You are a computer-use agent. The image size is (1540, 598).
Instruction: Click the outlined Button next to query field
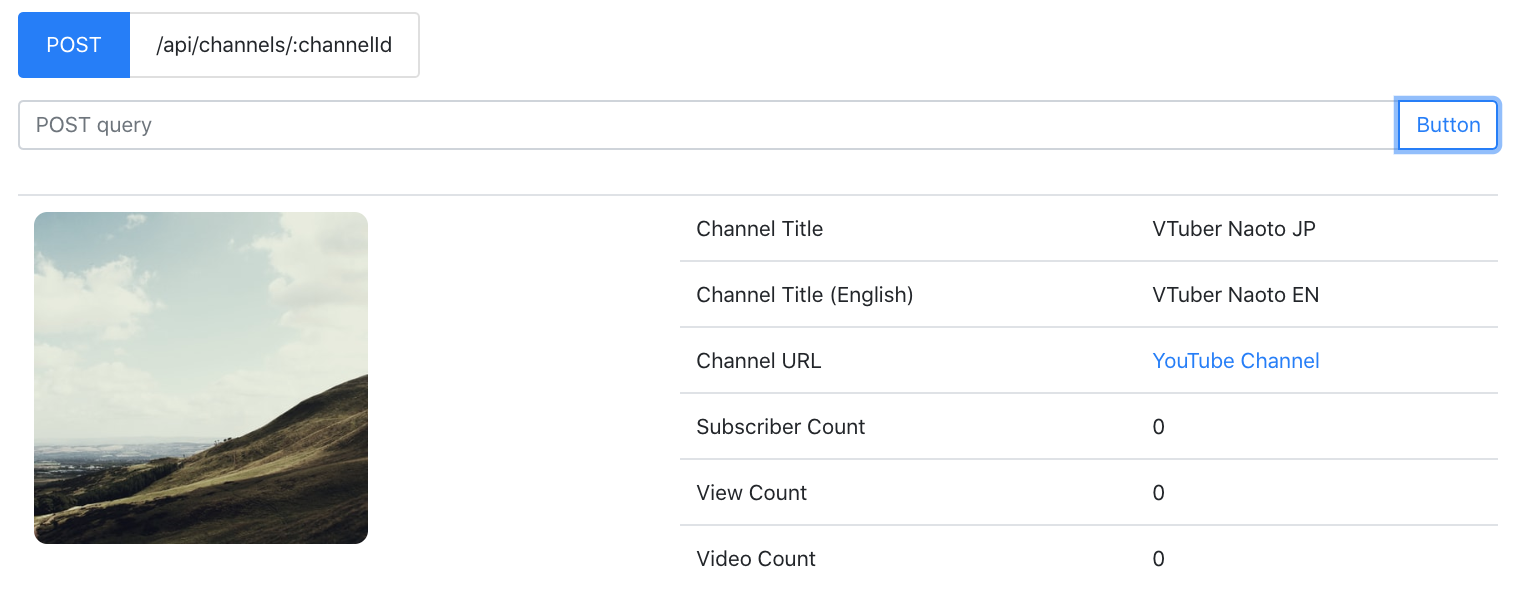click(1448, 125)
